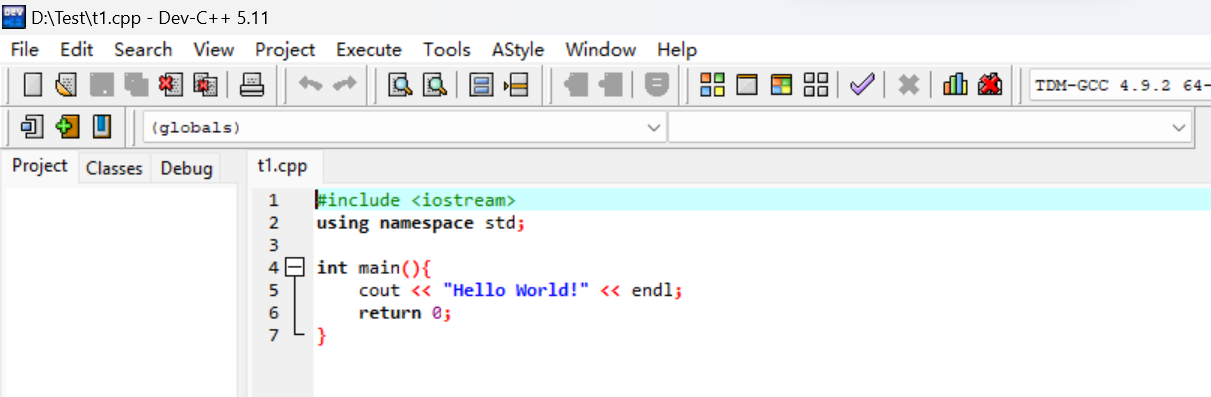The width and height of the screenshot is (1211, 397).
Task: Click the Delete Profiling Information icon
Action: [x=990, y=85]
